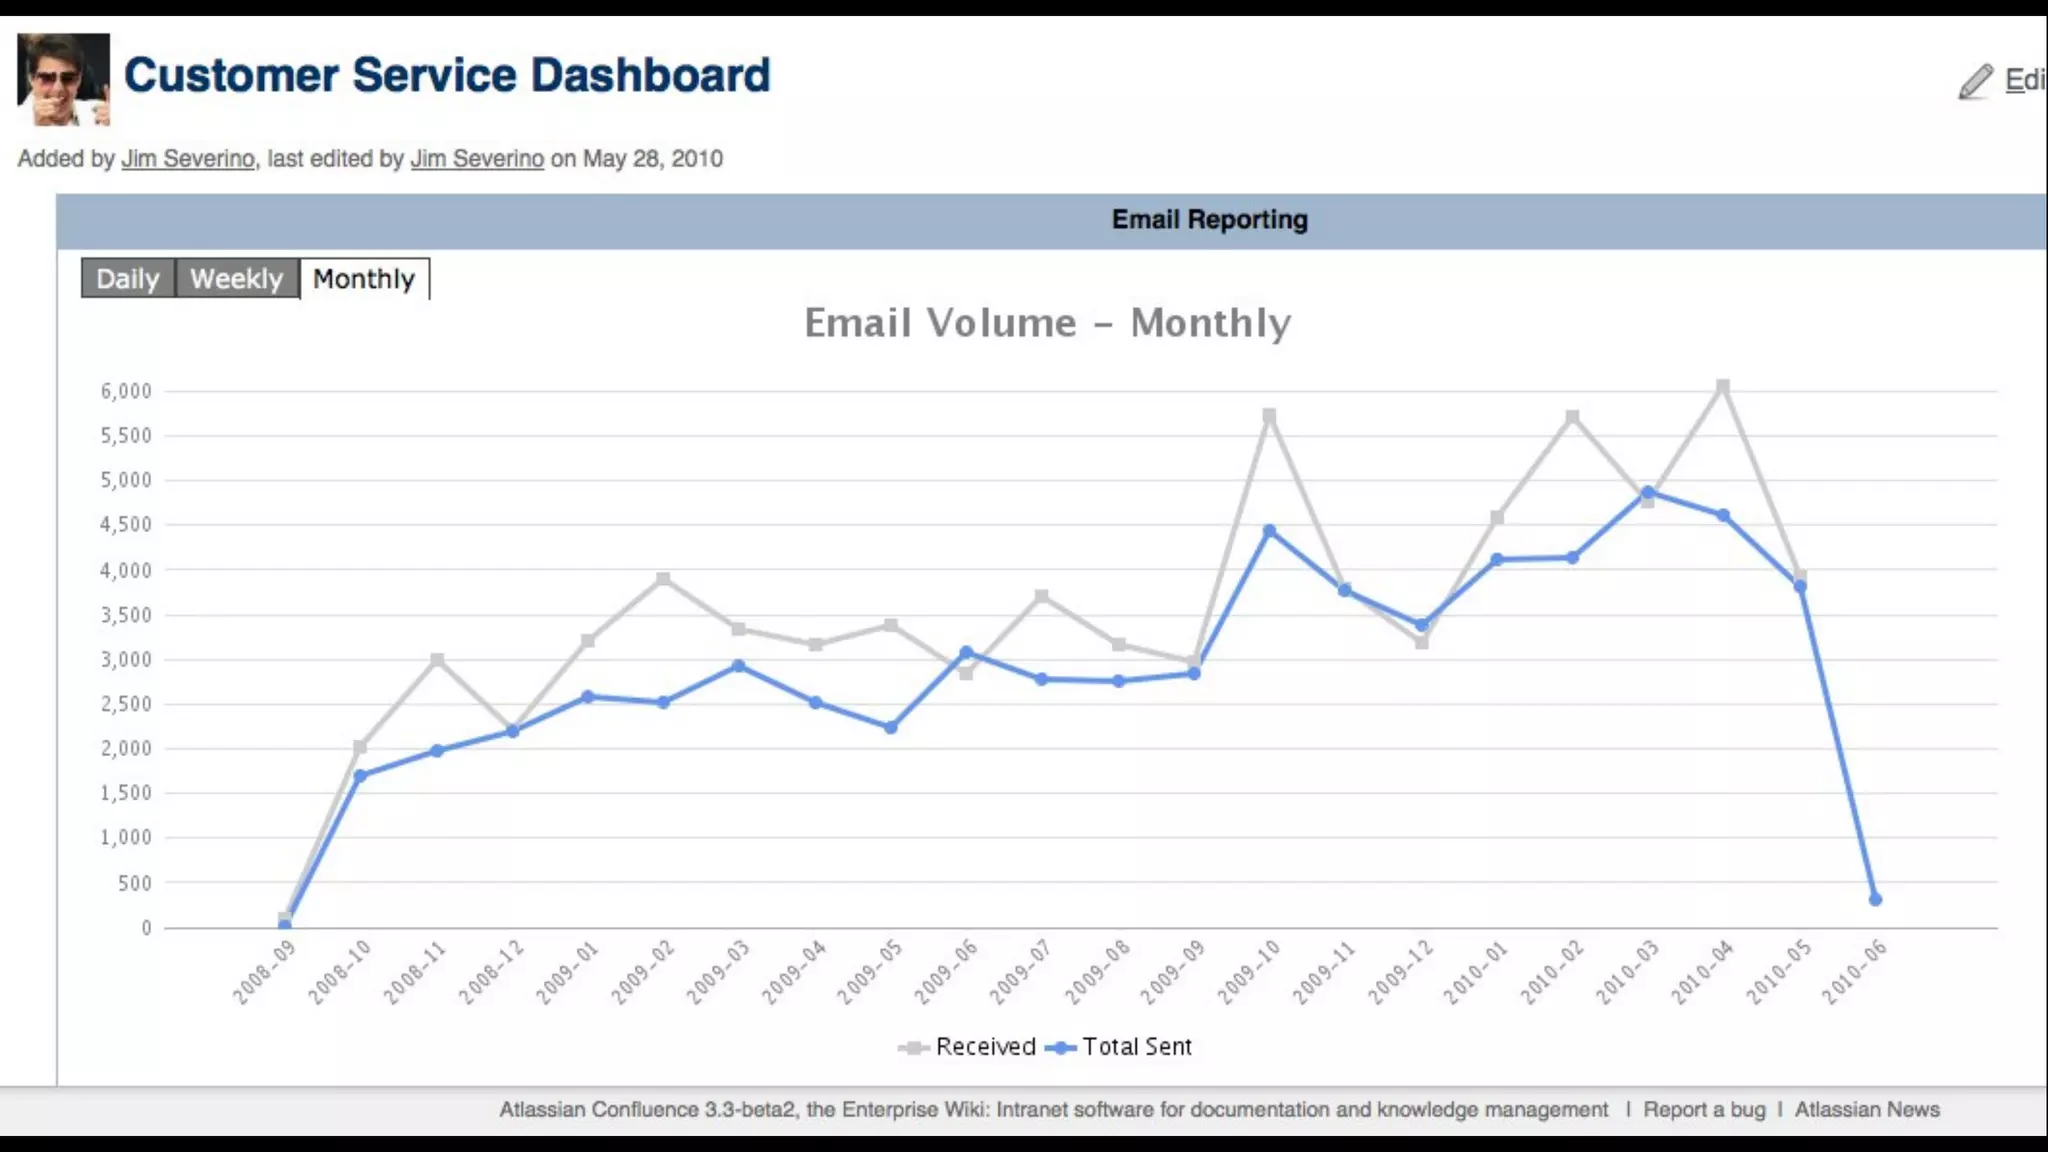The height and width of the screenshot is (1152, 2048).
Task: Click Received marker at 2009-02
Action: [663, 579]
